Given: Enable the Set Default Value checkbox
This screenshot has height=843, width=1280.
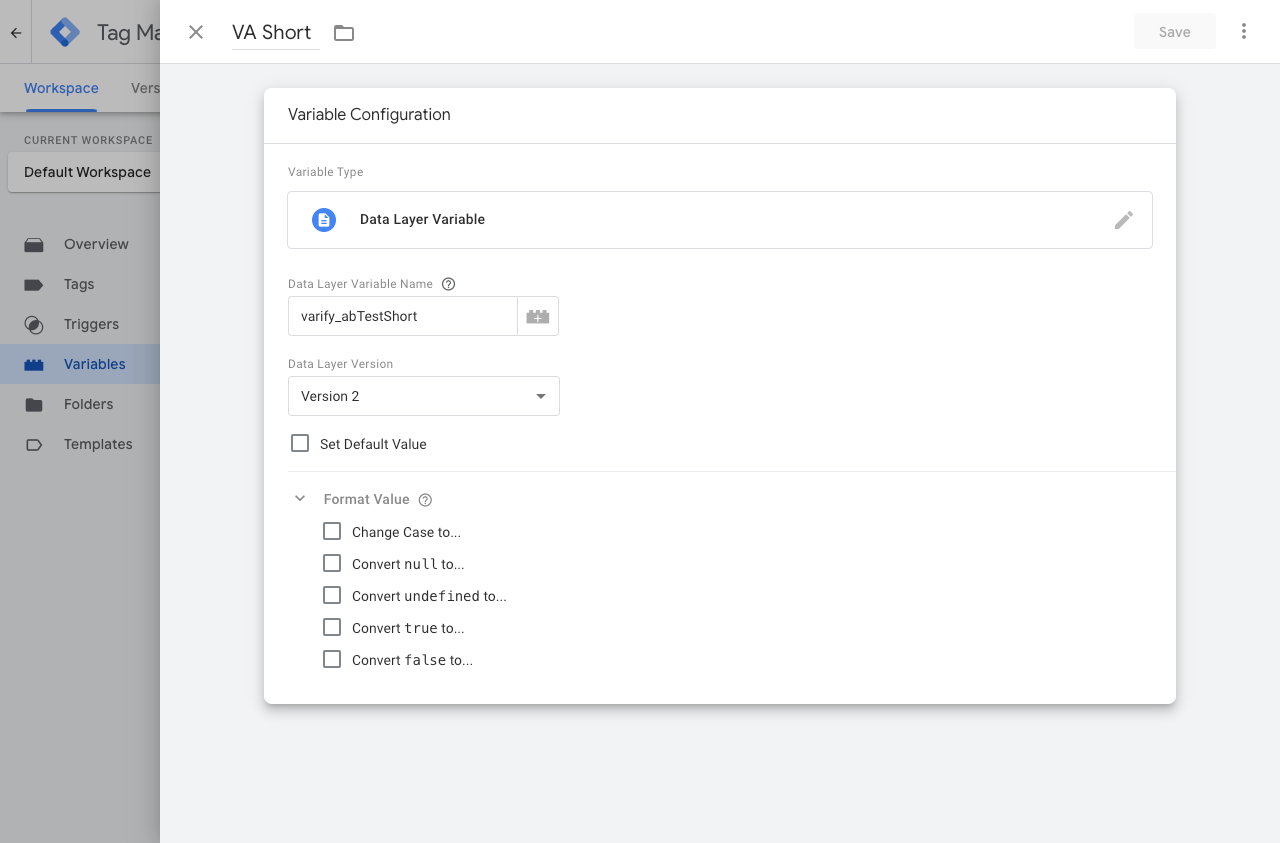Looking at the screenshot, I should [x=300, y=443].
